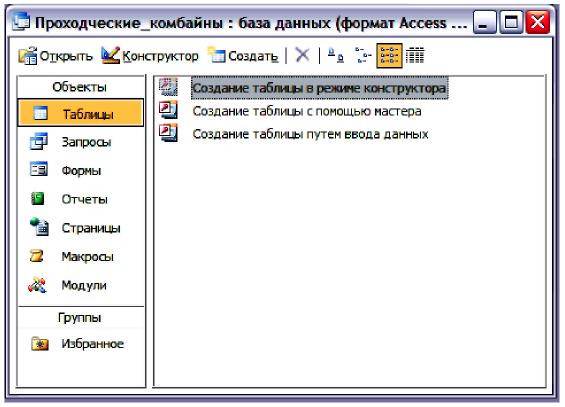
Task: Select Создание таблицы в режиме конструктора
Action: coord(319,88)
